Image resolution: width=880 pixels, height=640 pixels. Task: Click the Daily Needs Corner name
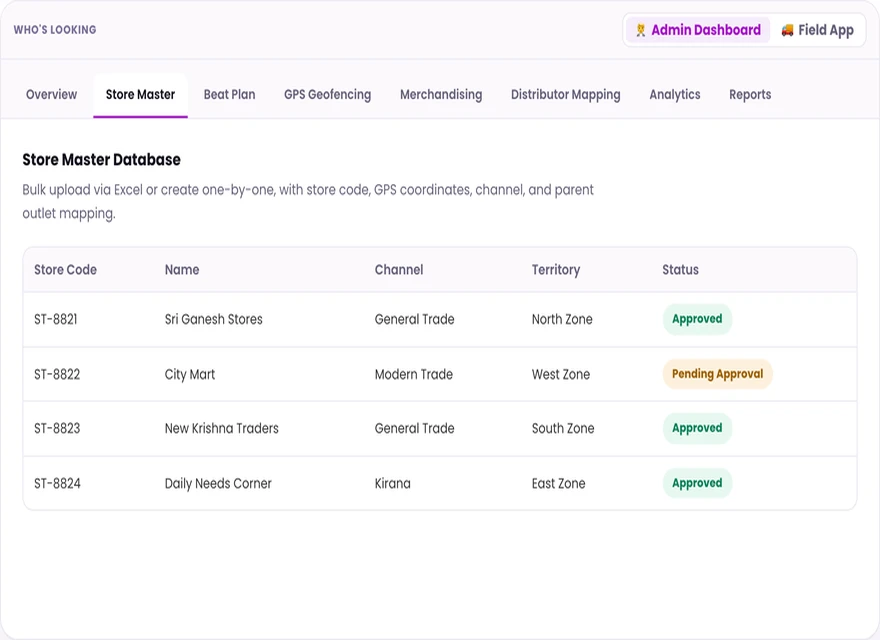(218, 483)
